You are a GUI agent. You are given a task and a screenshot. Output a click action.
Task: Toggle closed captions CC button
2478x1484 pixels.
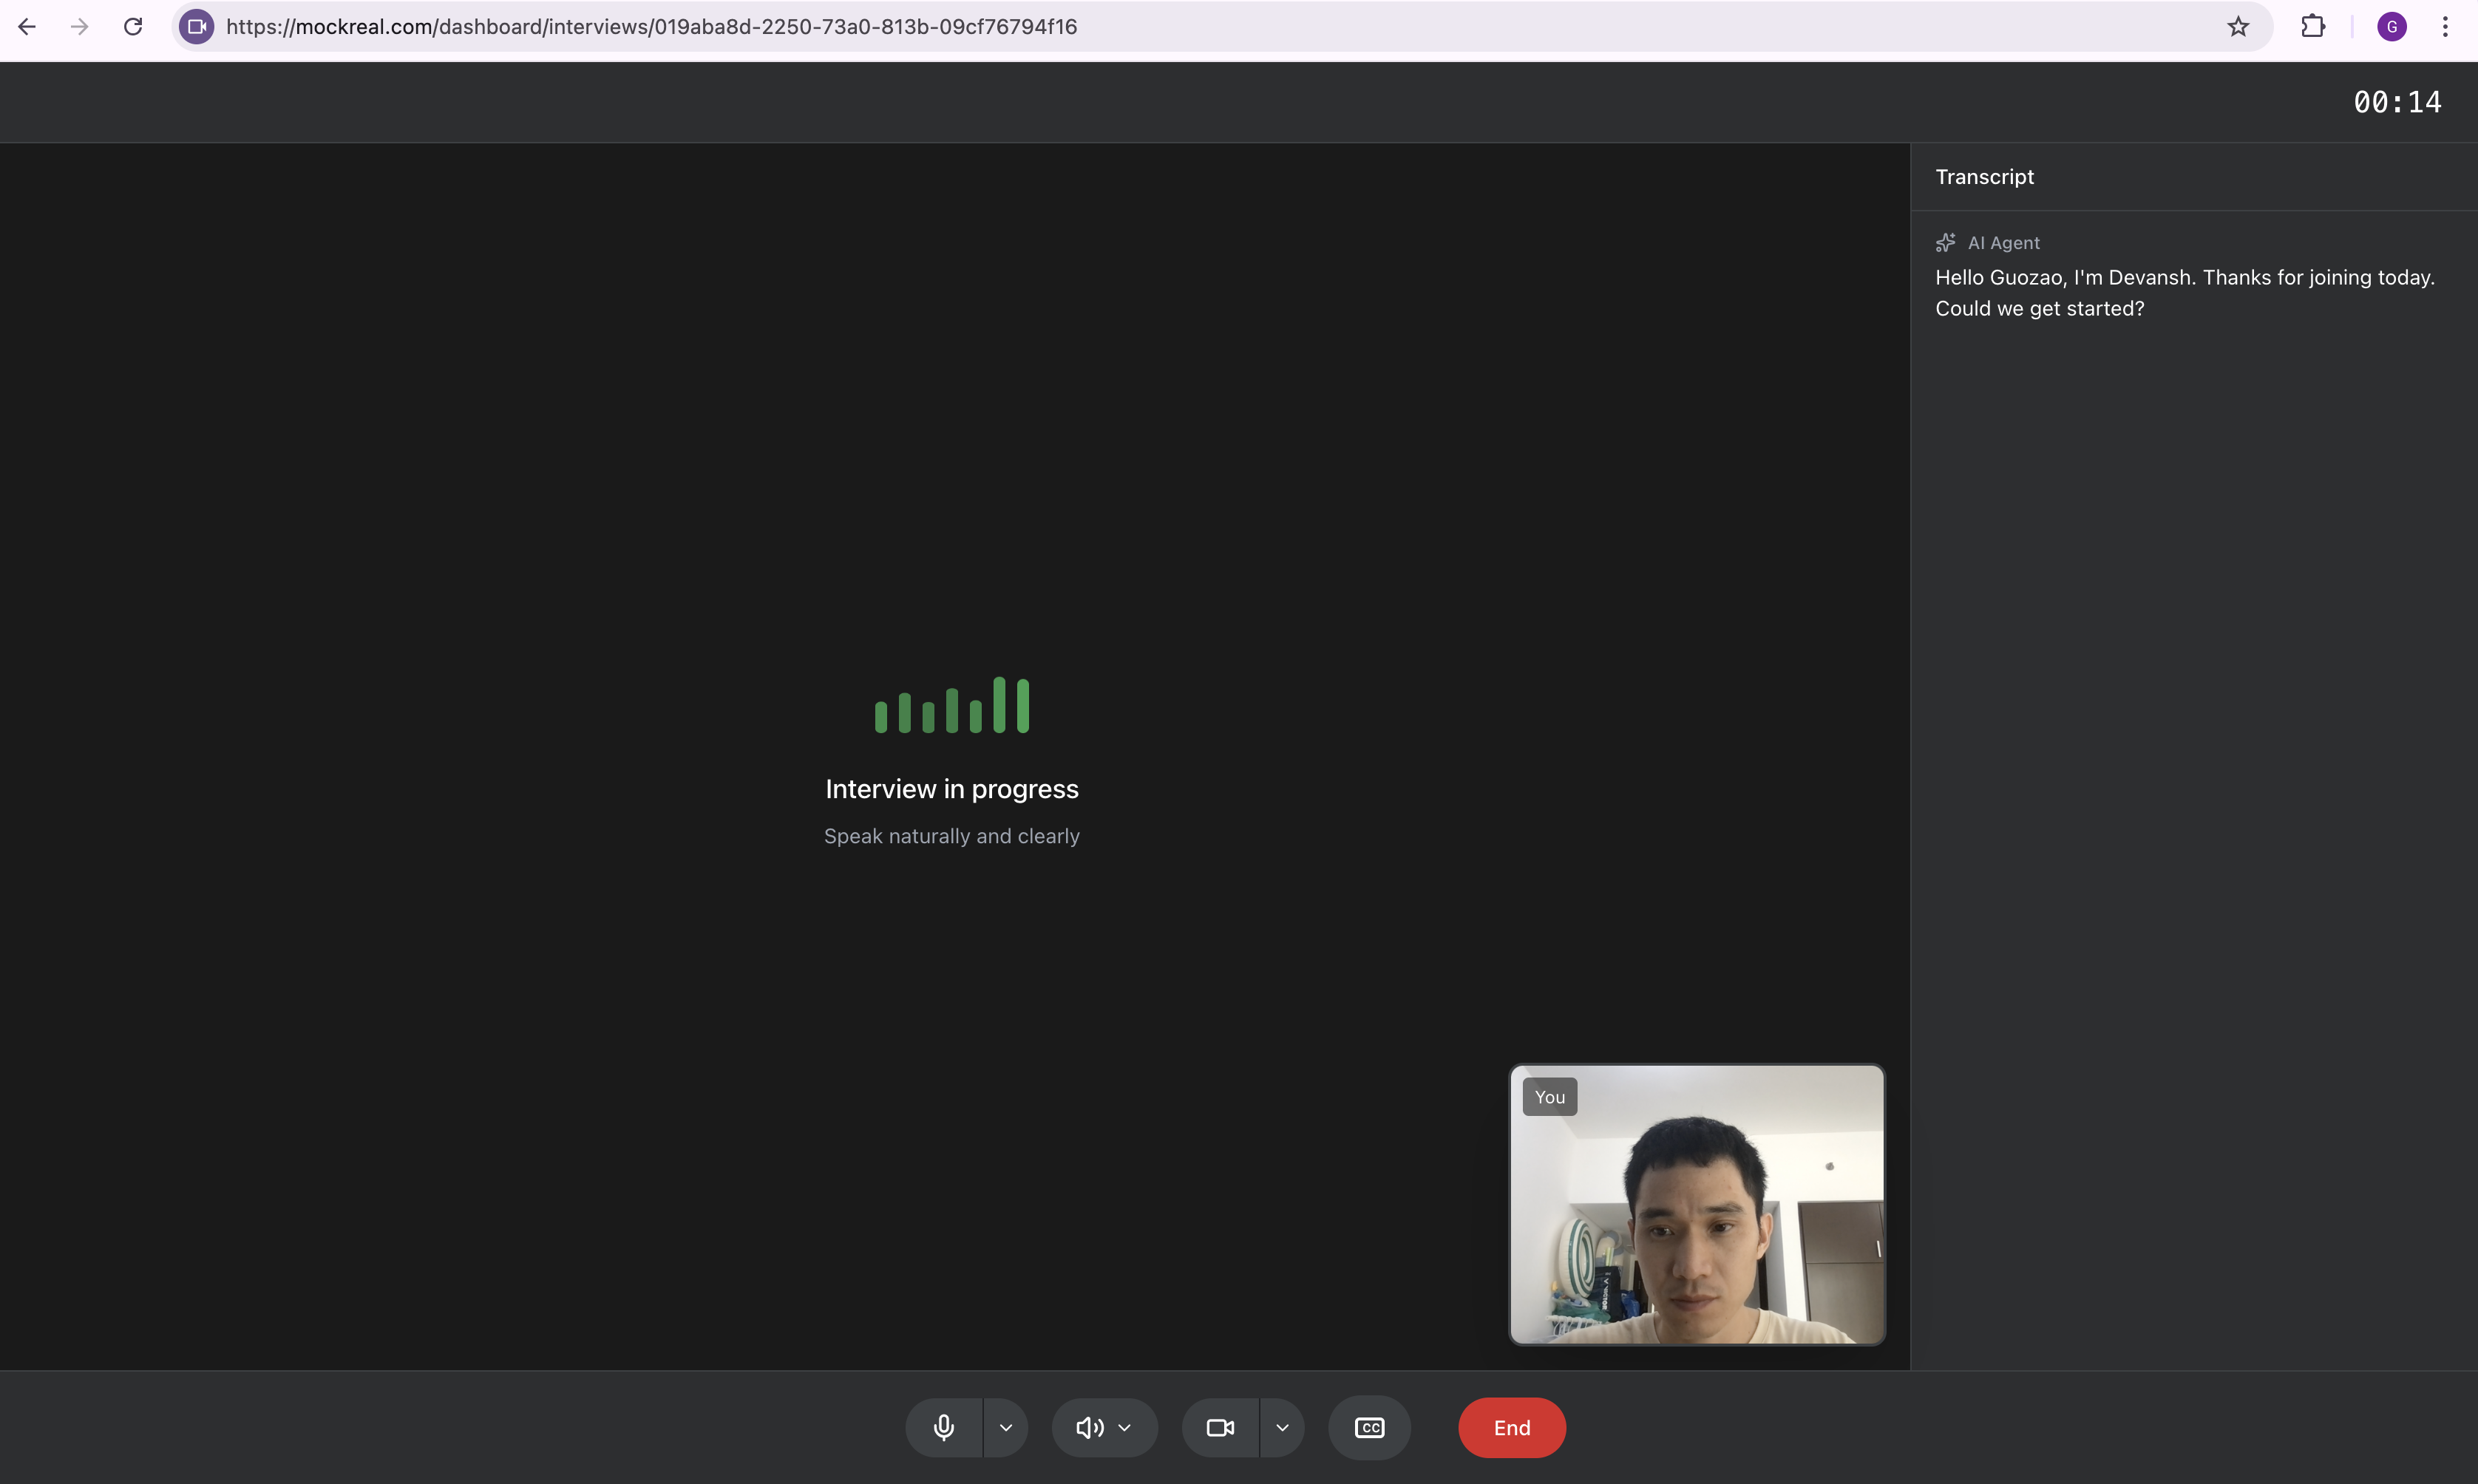1369,1427
